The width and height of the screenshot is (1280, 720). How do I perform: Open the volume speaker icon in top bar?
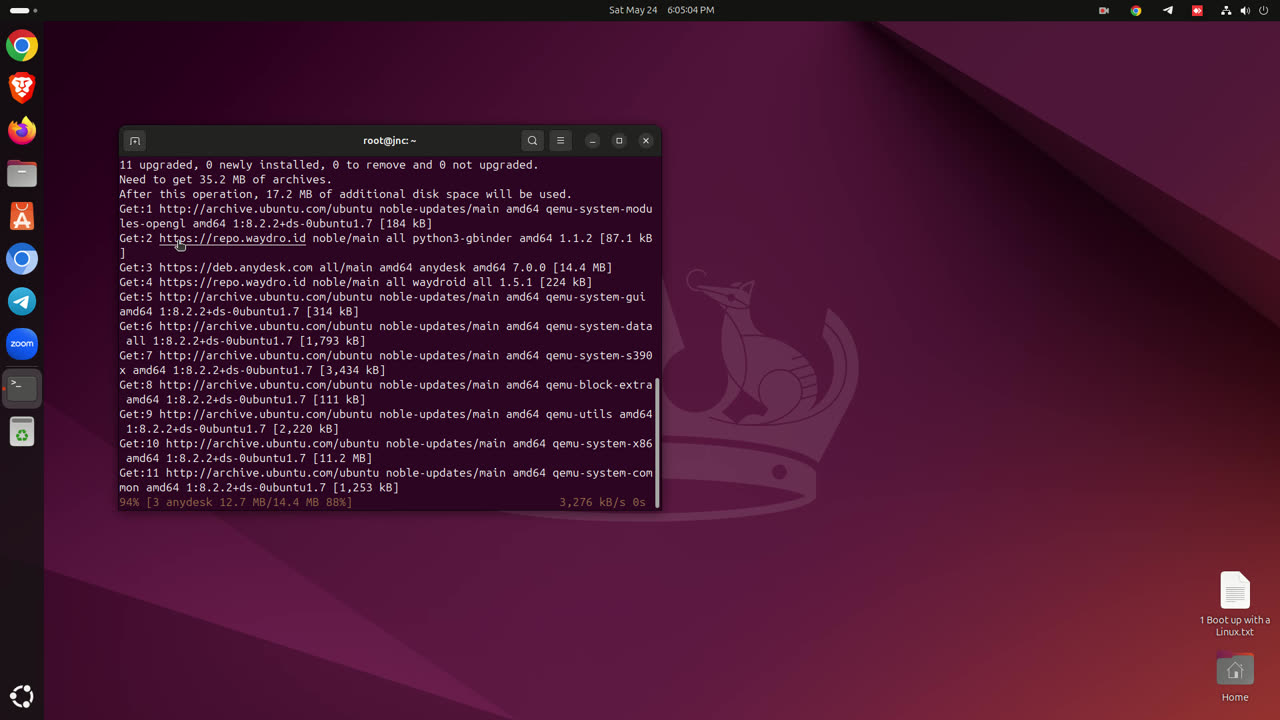tap(1245, 10)
